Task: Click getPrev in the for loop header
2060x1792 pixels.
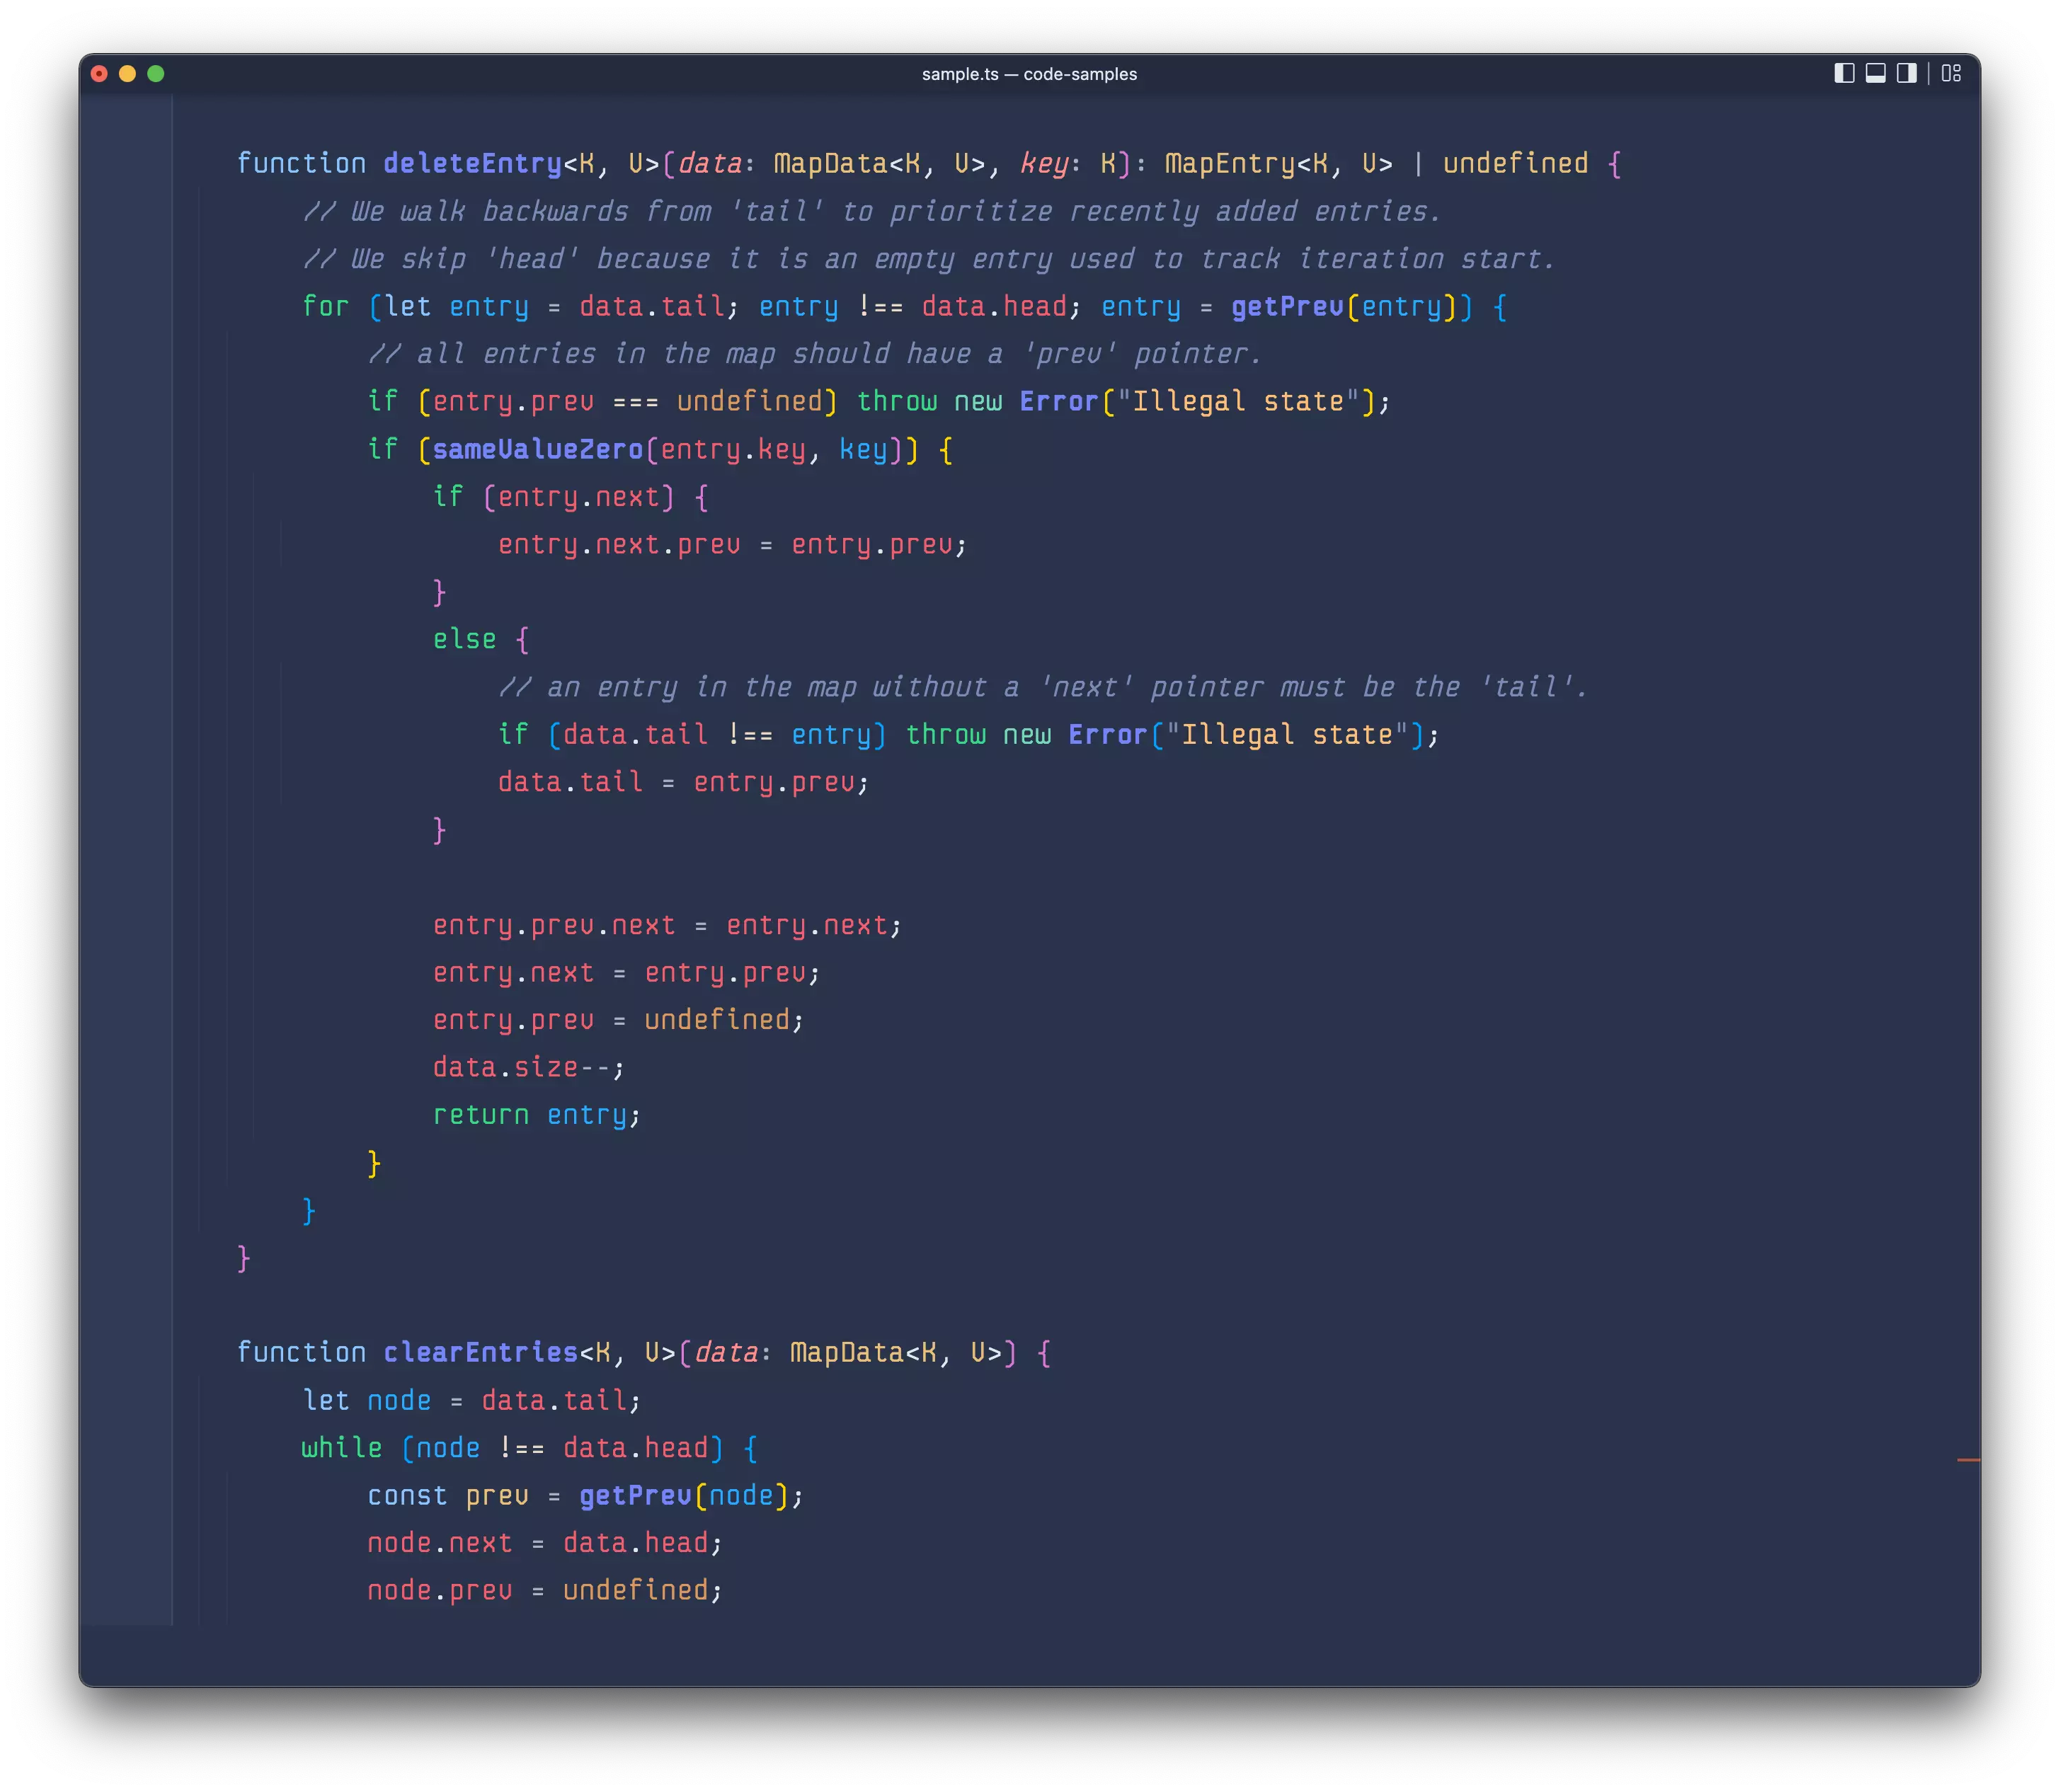Action: click(x=1287, y=306)
